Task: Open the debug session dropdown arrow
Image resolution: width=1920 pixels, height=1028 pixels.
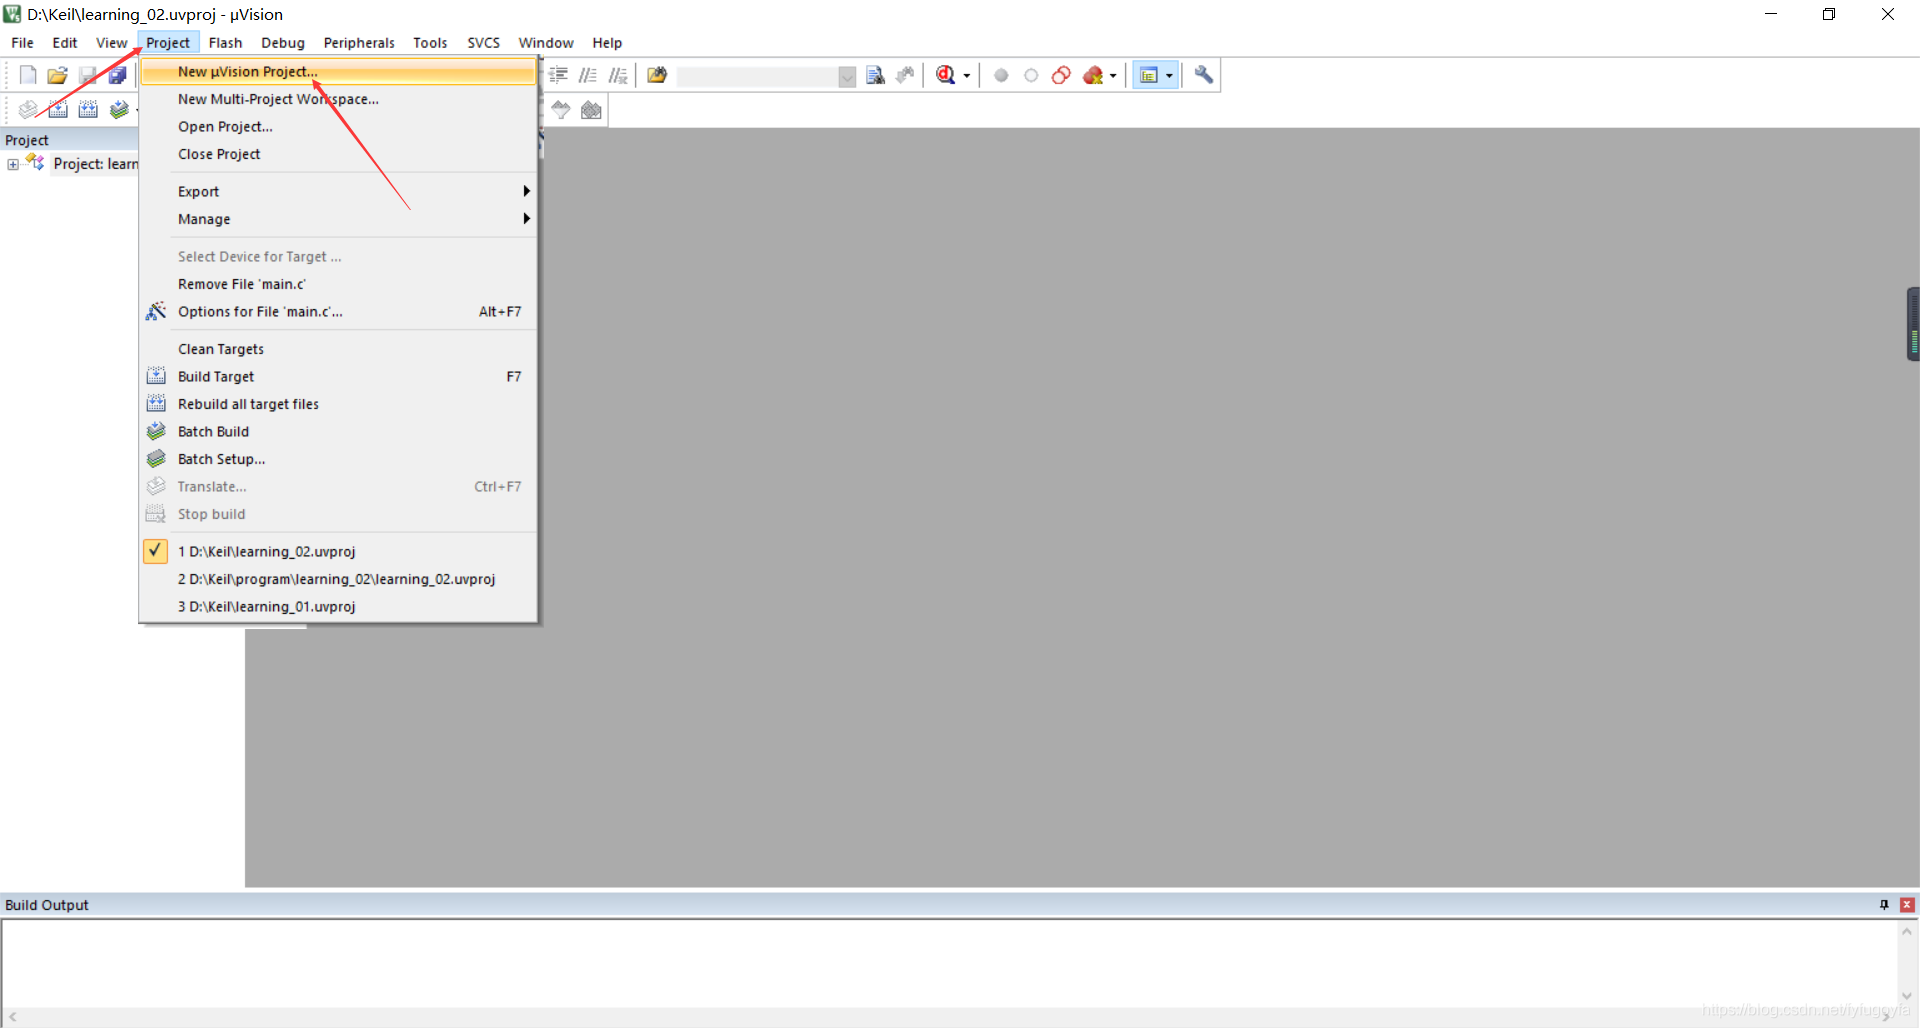Action: click(966, 76)
